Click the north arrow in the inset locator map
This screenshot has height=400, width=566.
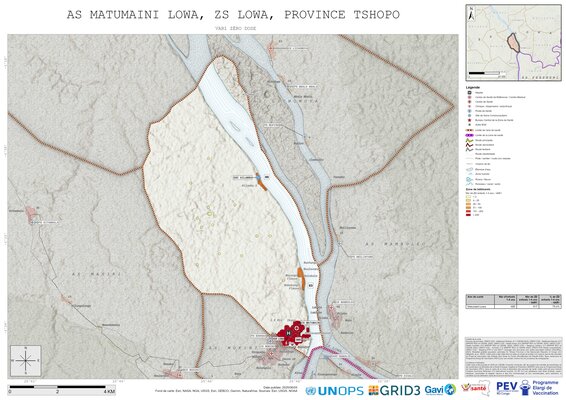(x=471, y=14)
